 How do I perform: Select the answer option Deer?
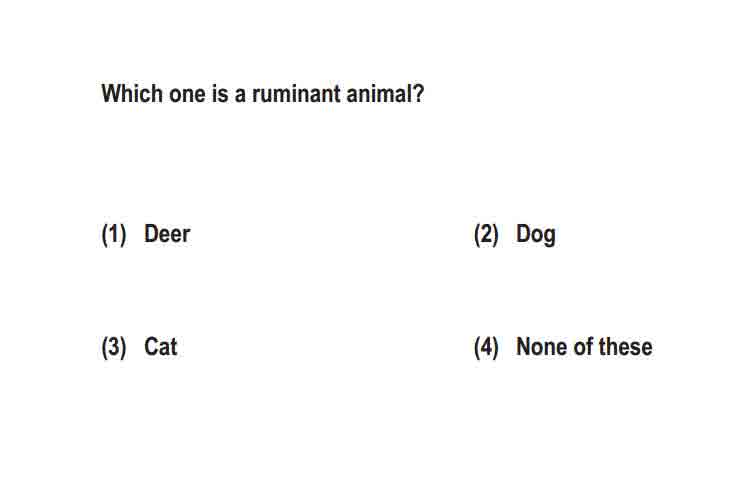point(167,234)
